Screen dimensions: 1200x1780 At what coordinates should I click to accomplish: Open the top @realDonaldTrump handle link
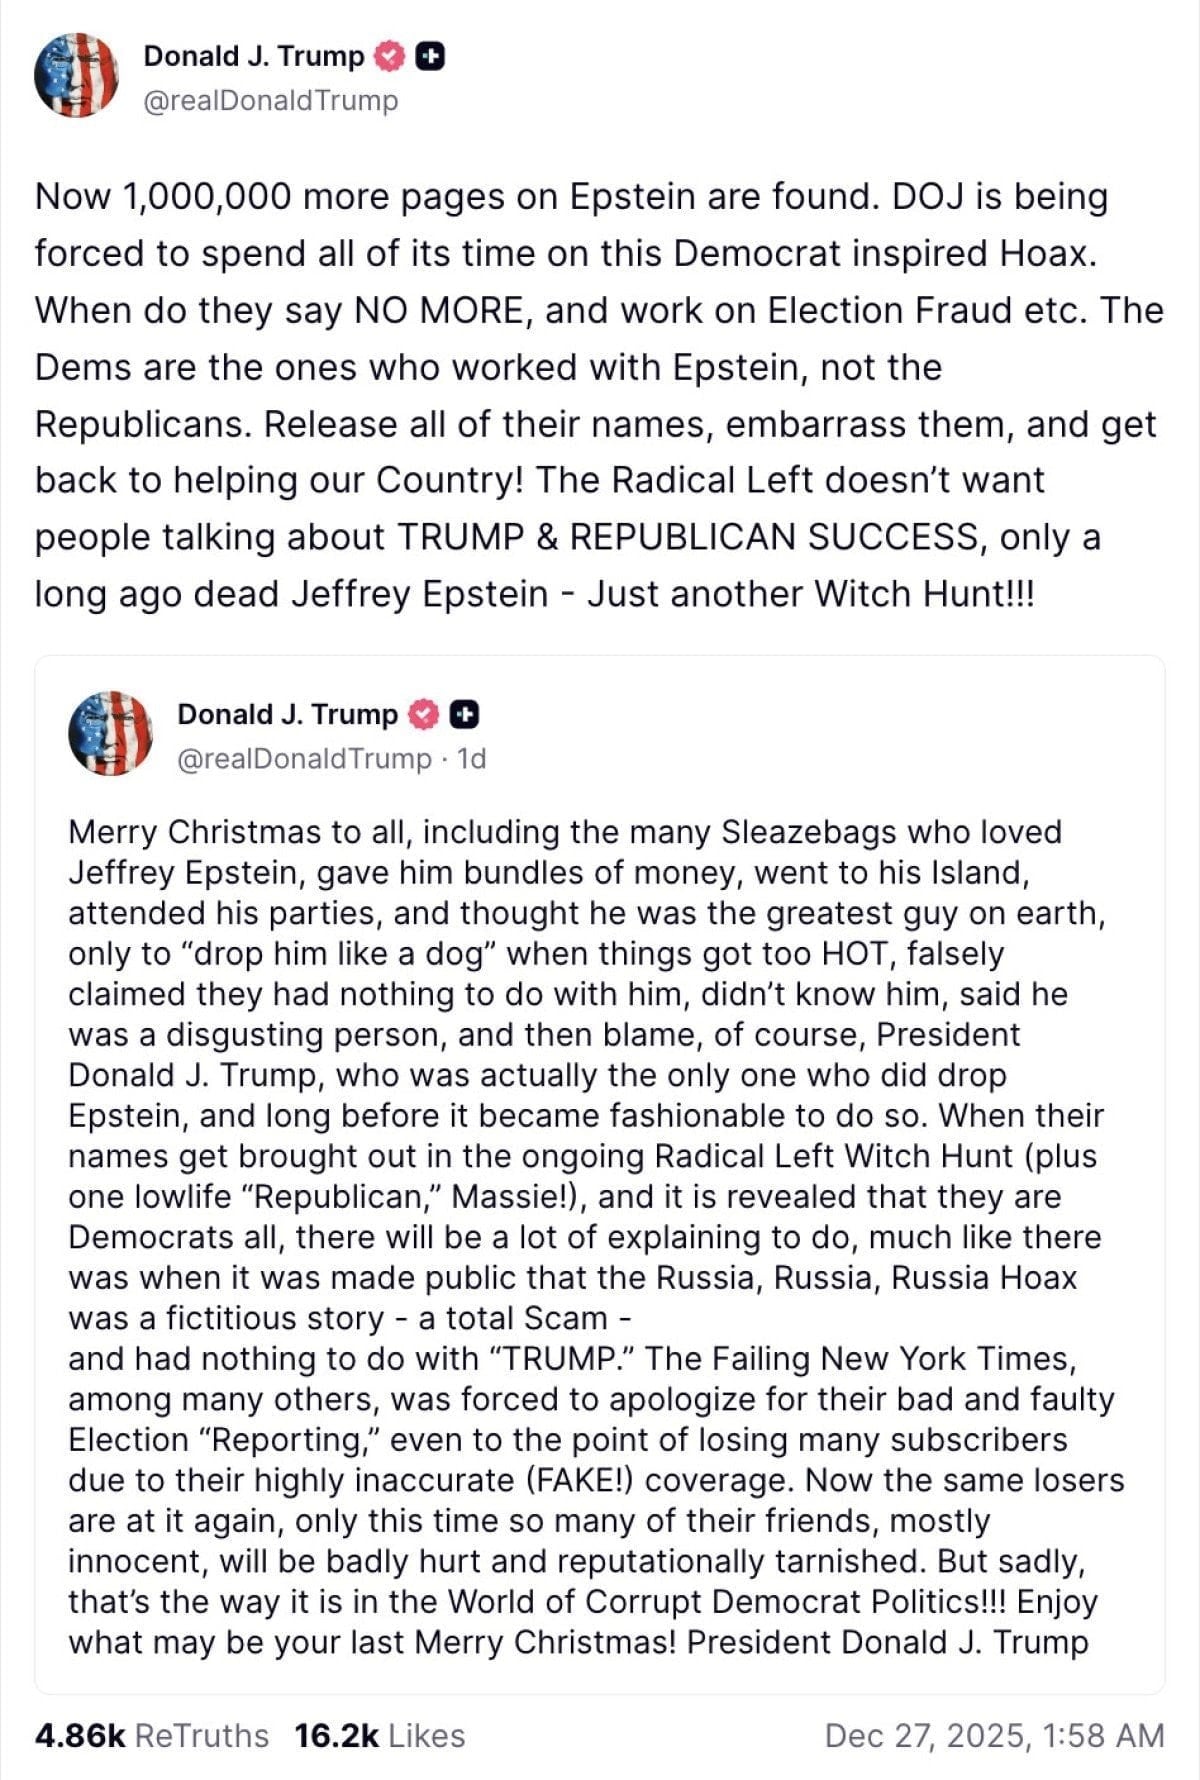pyautogui.click(x=270, y=100)
